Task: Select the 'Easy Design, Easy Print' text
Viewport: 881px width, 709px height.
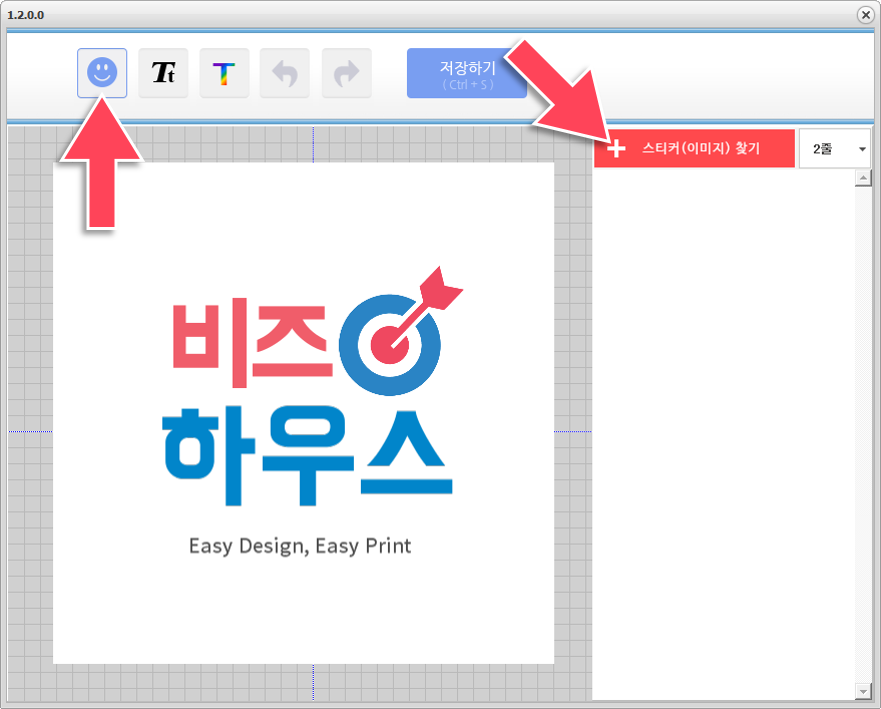Action: 300,546
